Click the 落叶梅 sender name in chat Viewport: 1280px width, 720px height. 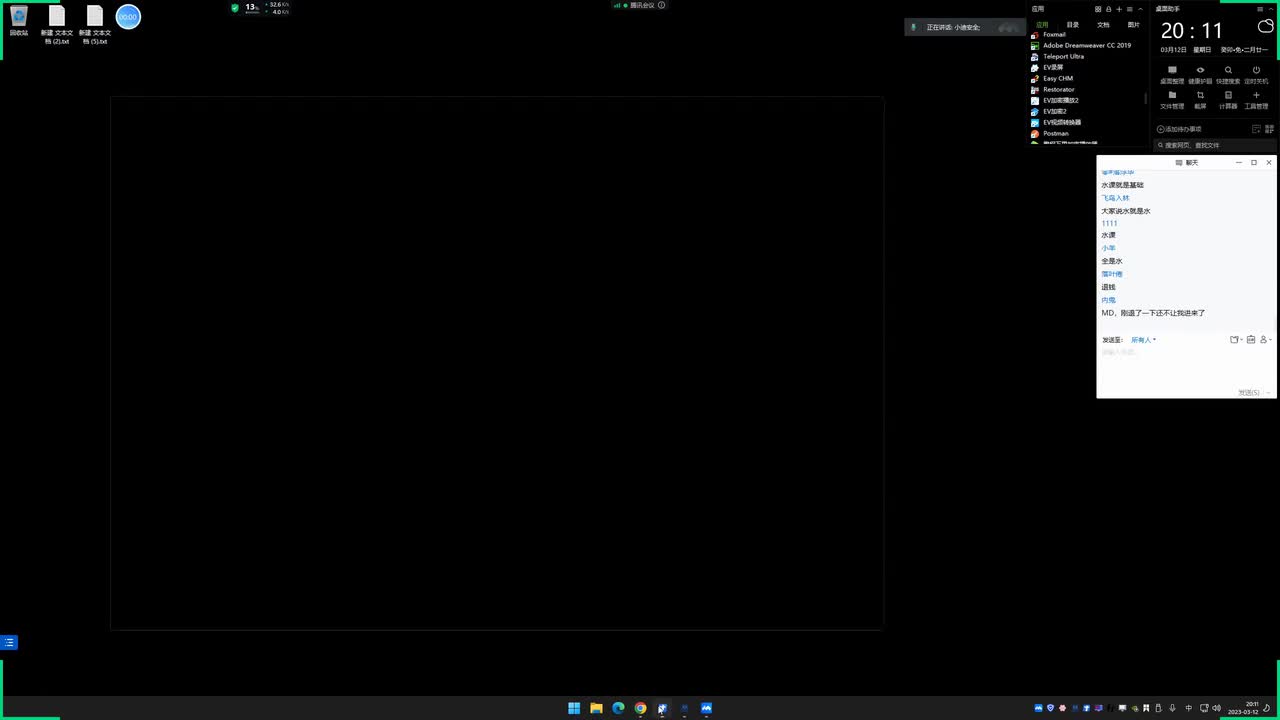click(1112, 274)
